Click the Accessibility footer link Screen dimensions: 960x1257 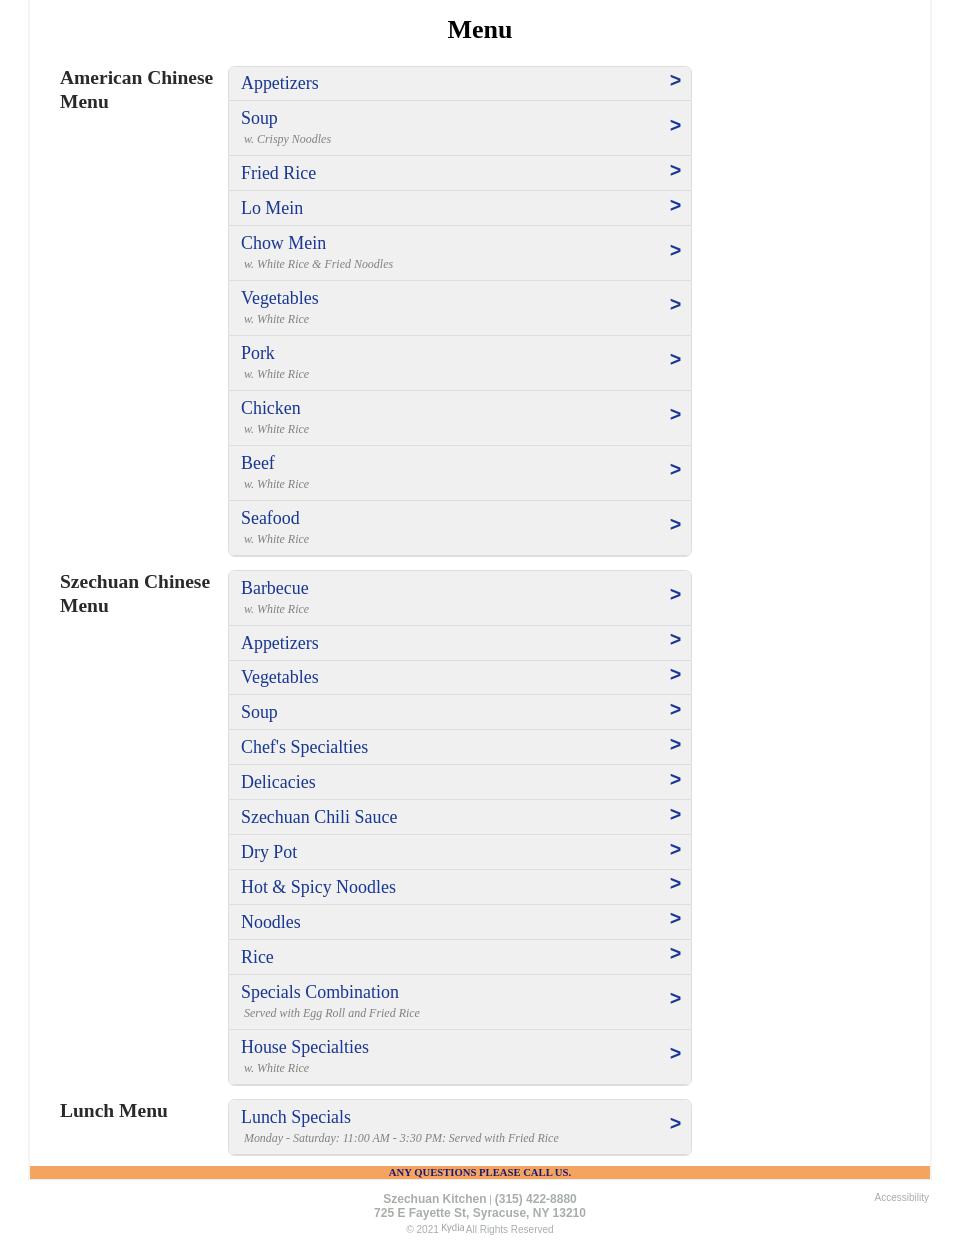(901, 1197)
